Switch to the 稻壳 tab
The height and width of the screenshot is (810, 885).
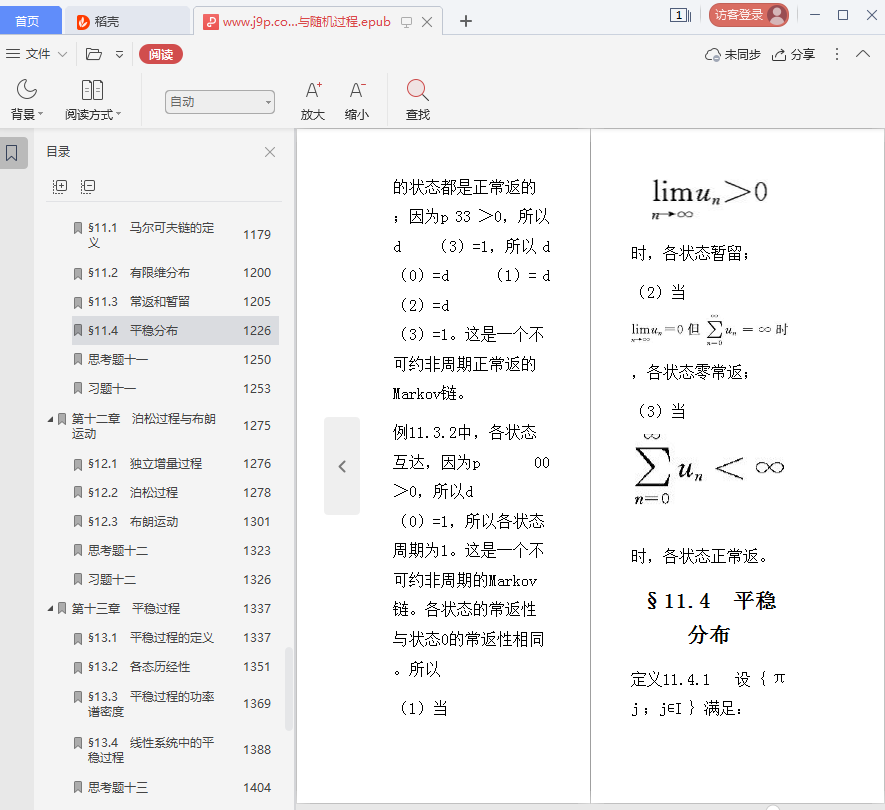coord(107,21)
